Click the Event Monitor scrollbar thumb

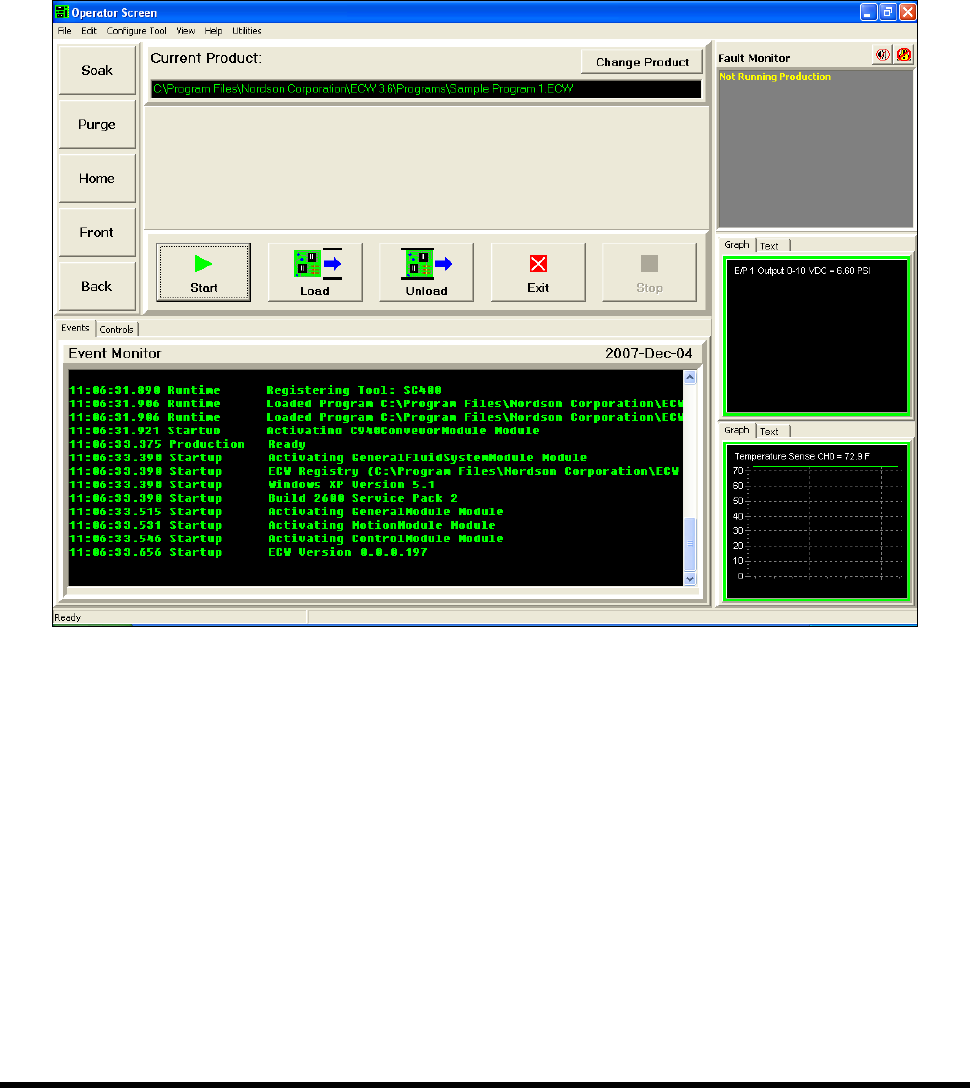click(690, 543)
